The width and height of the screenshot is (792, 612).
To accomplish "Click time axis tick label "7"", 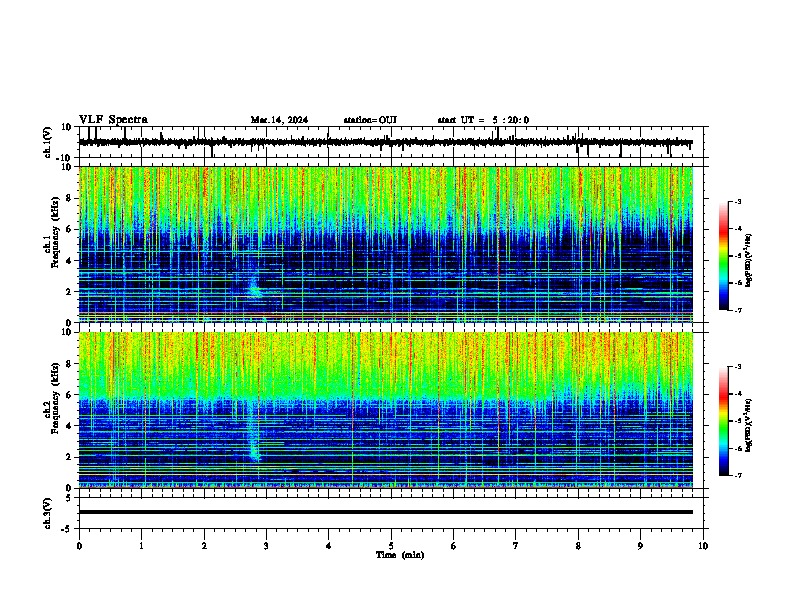I will click(x=516, y=546).
